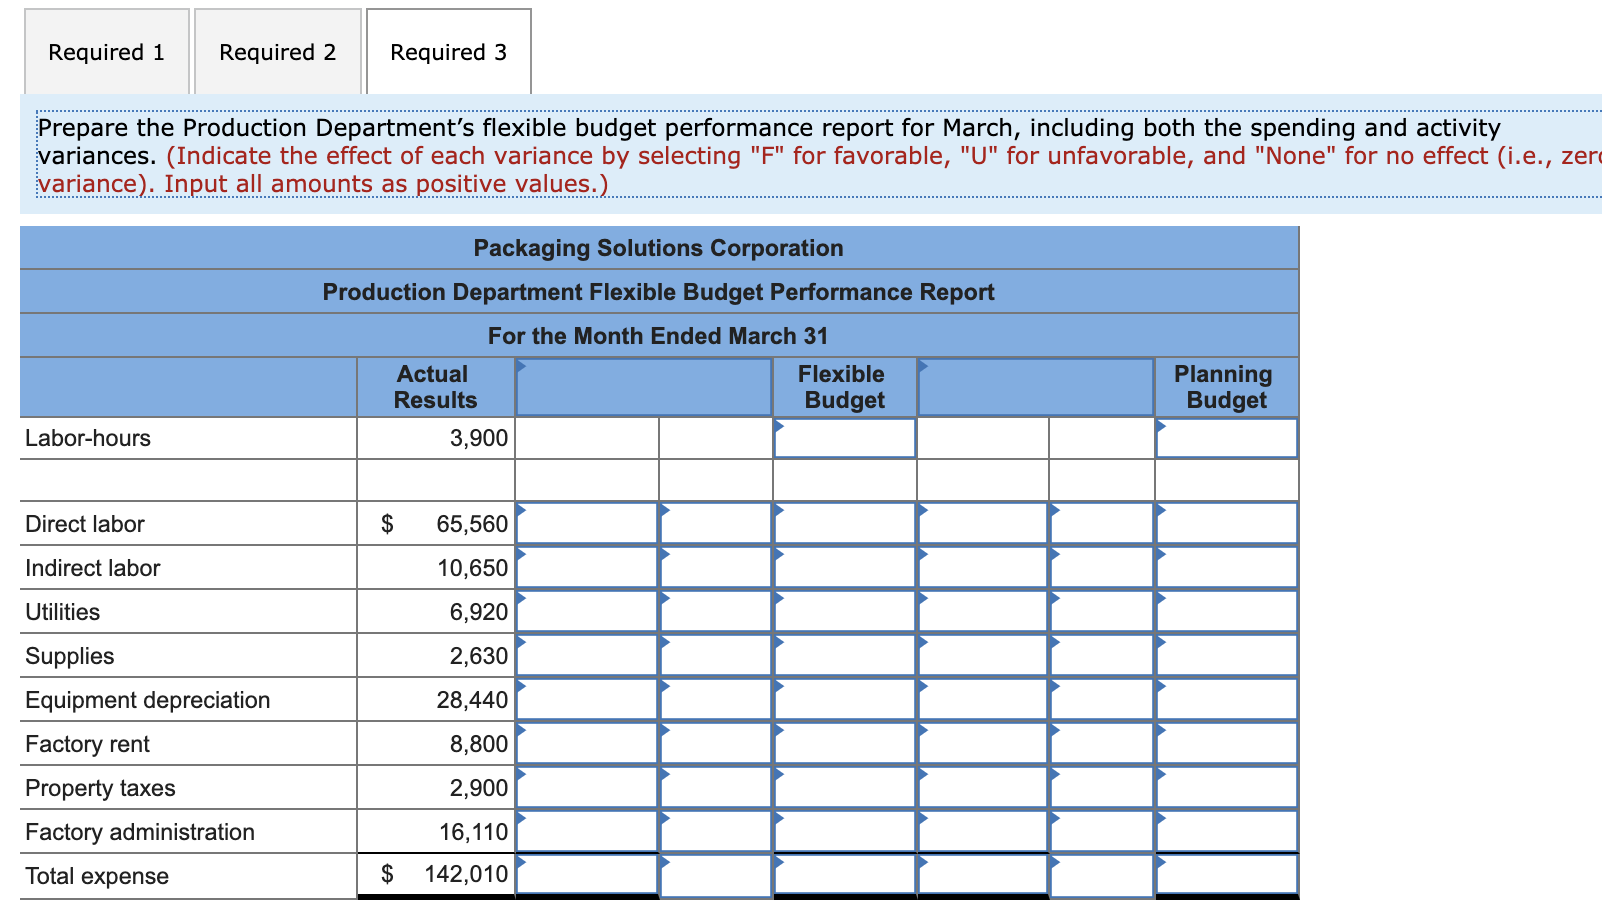Screen dimensions: 1602x914
Task: Open the Factory rent activity variance F/U dropdown
Action: coord(1102,744)
